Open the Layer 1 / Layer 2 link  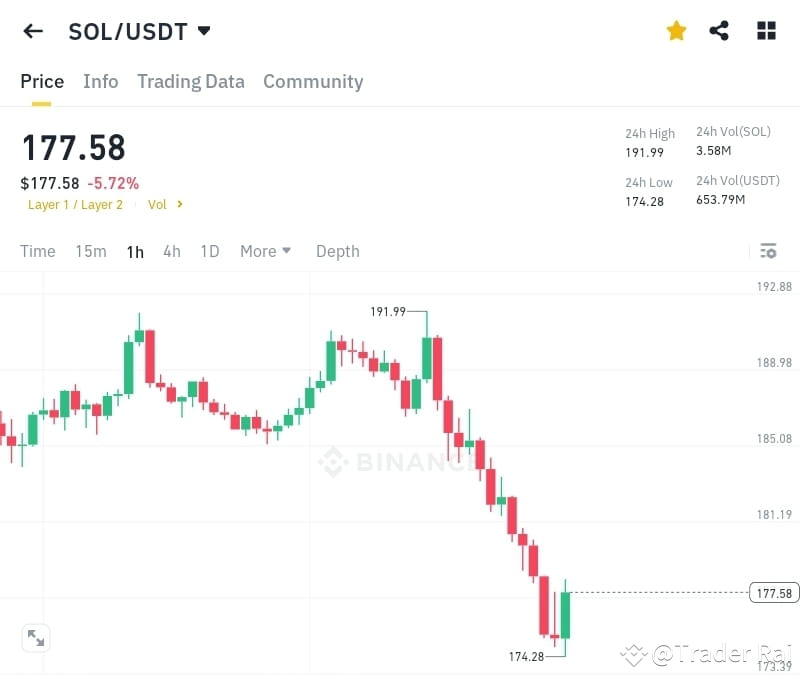point(75,204)
